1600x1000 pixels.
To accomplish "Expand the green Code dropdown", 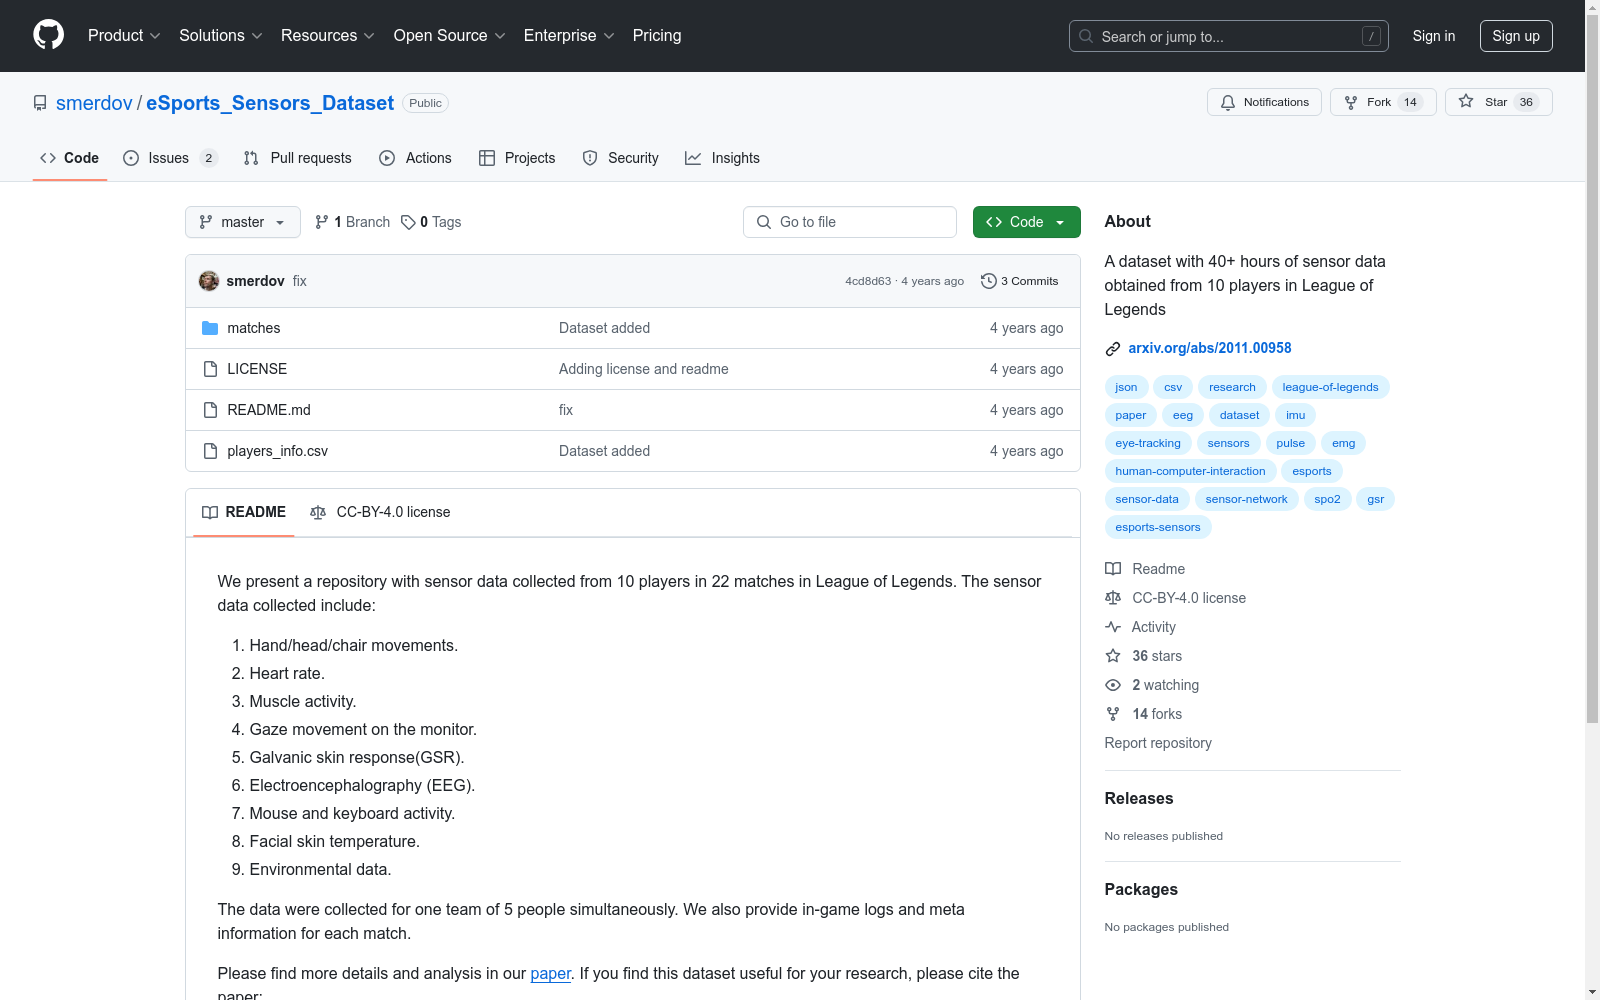I will tap(1026, 222).
